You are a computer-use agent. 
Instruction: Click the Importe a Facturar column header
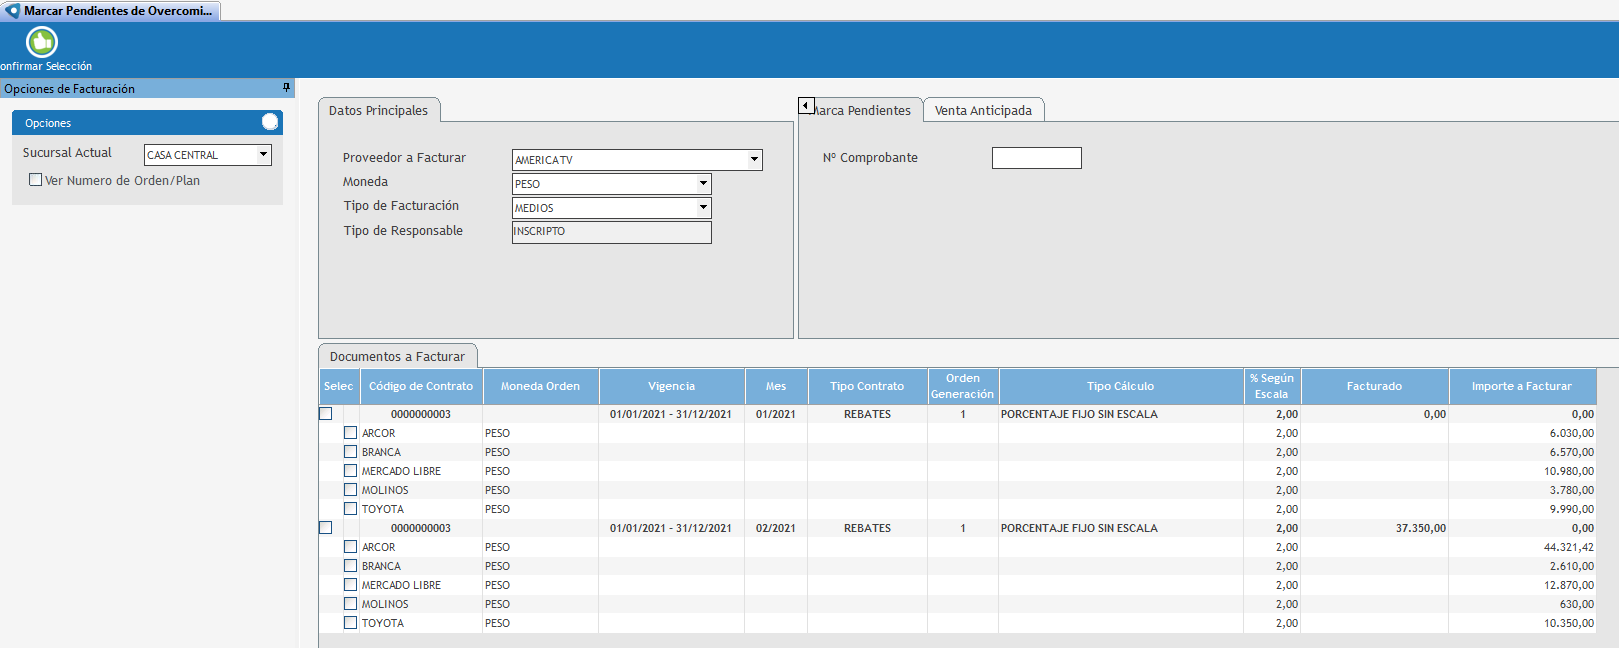pos(1521,386)
